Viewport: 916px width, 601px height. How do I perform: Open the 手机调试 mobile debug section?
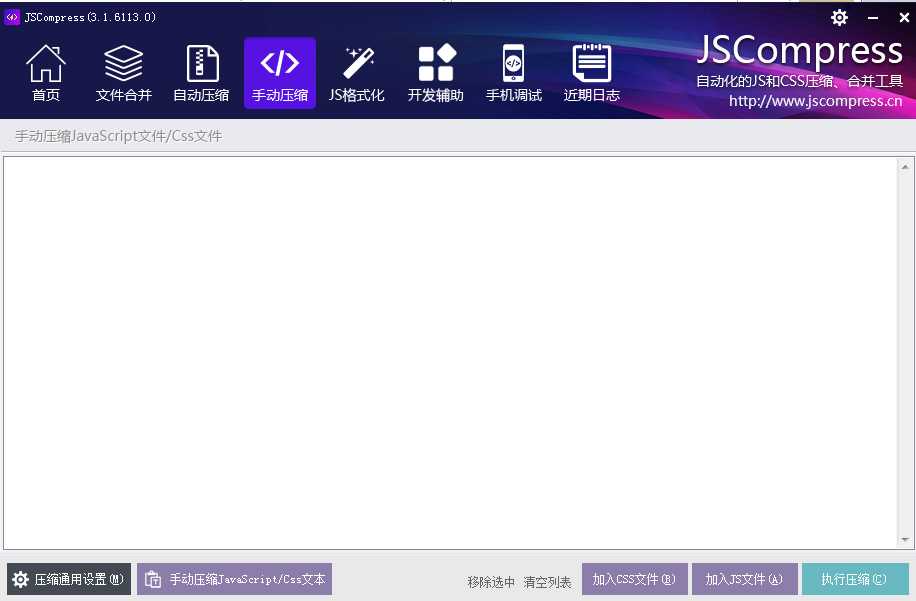pyautogui.click(x=513, y=73)
